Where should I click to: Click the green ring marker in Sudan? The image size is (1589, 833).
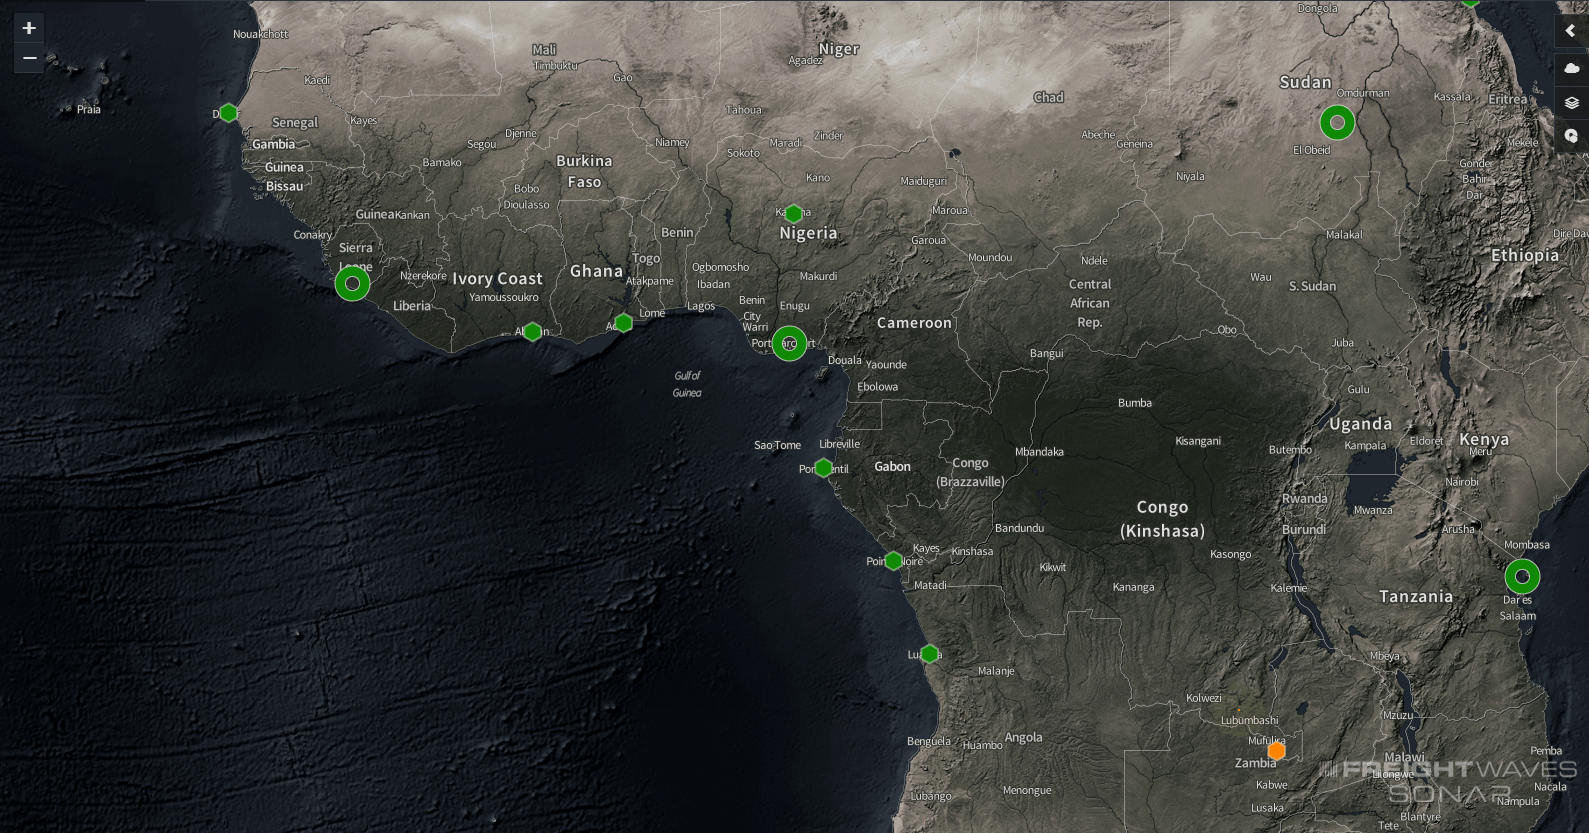(x=1337, y=123)
